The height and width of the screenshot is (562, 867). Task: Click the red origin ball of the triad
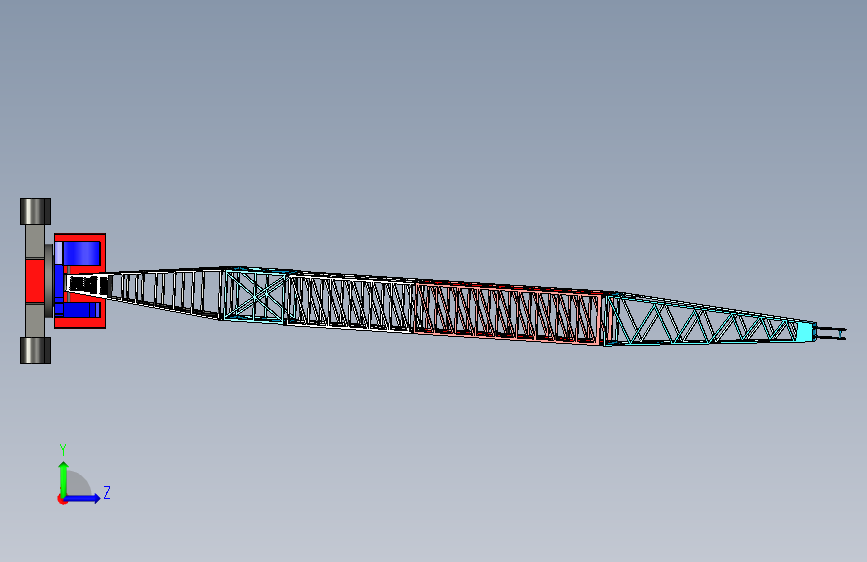pyautogui.click(x=62, y=499)
